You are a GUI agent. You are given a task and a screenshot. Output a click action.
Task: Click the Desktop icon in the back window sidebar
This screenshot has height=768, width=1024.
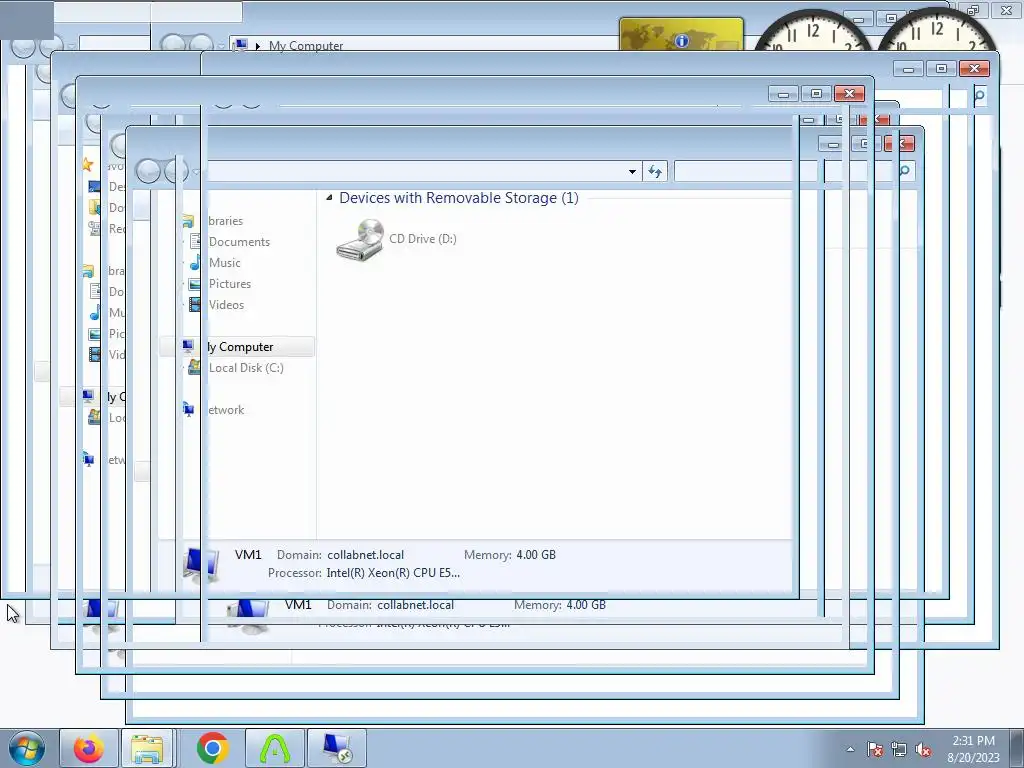pos(94,187)
